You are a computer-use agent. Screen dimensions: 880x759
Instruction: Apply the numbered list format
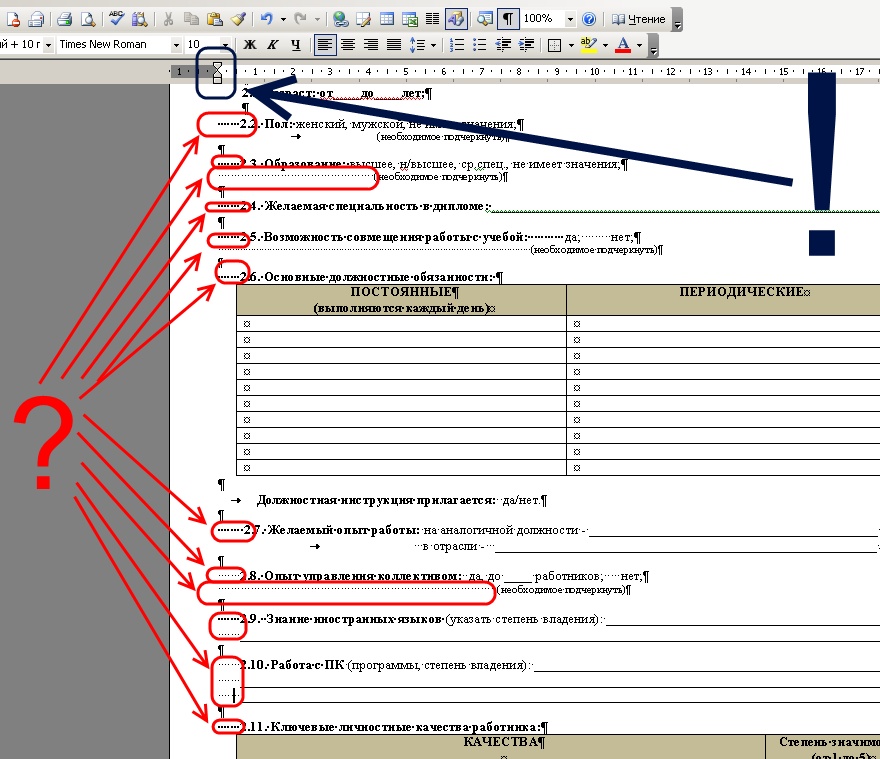[457, 45]
